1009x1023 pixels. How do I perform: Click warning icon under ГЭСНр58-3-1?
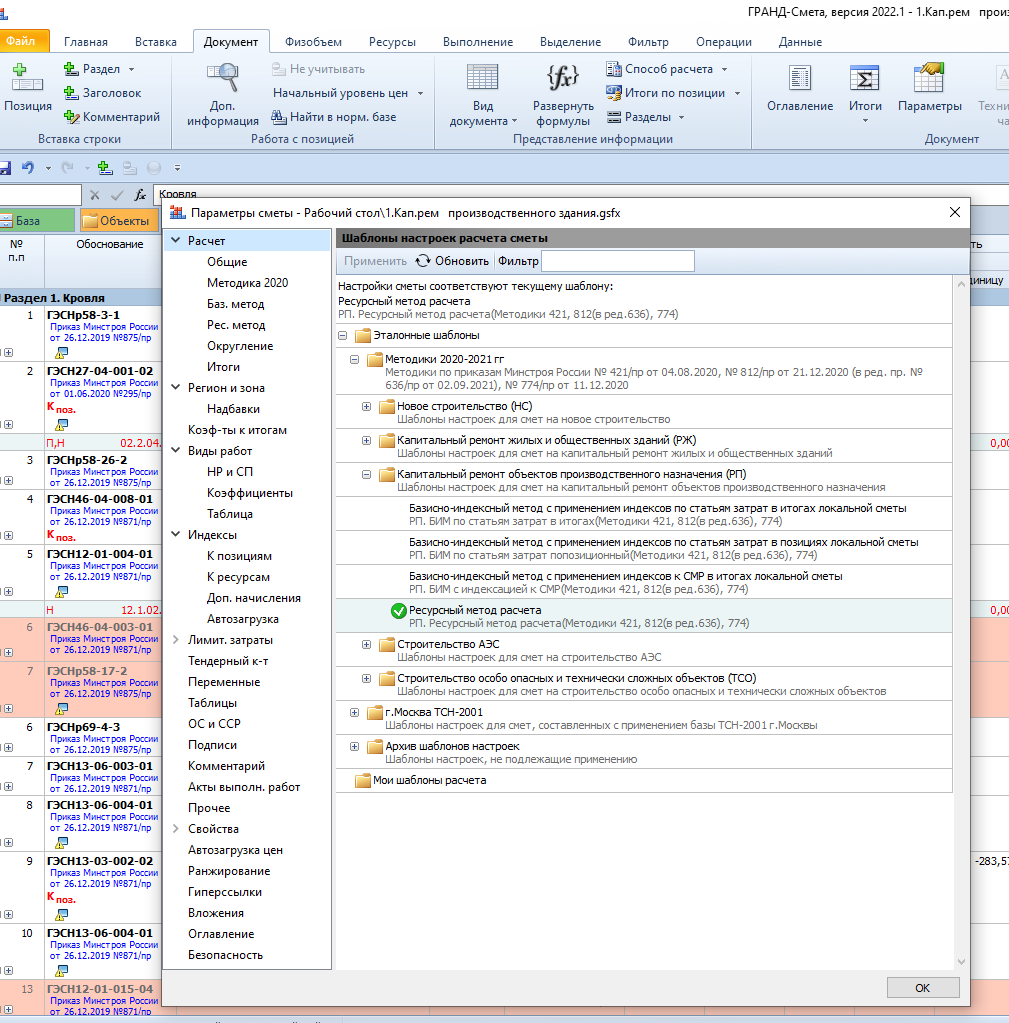coord(61,353)
